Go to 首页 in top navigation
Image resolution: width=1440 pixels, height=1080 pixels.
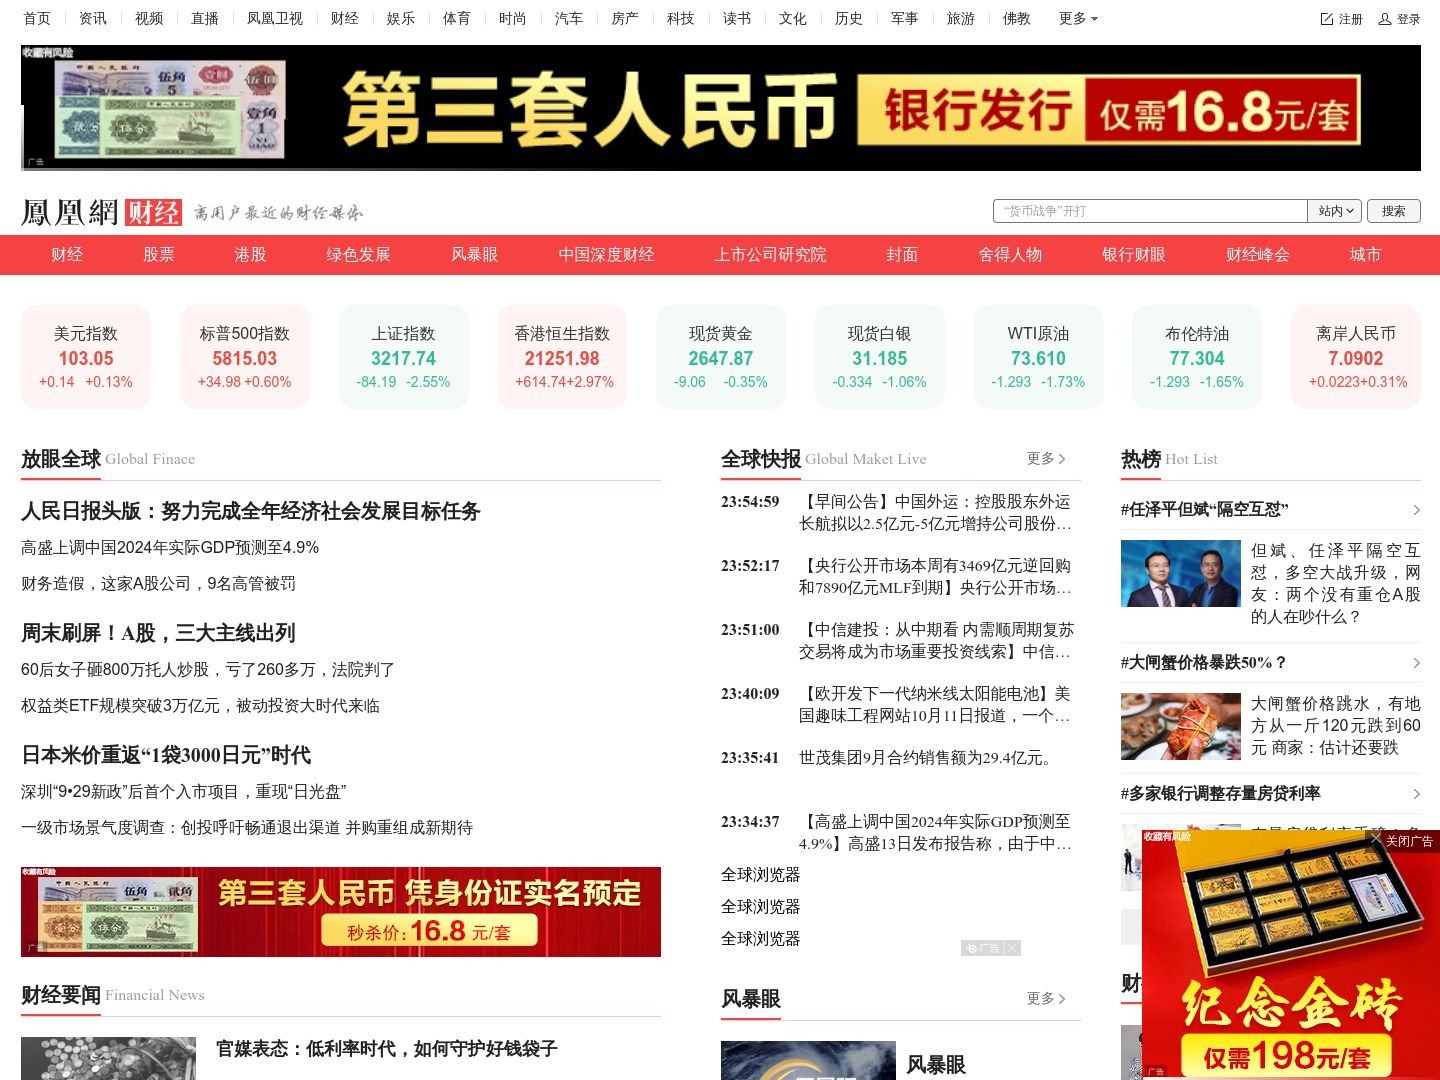pyautogui.click(x=37, y=19)
